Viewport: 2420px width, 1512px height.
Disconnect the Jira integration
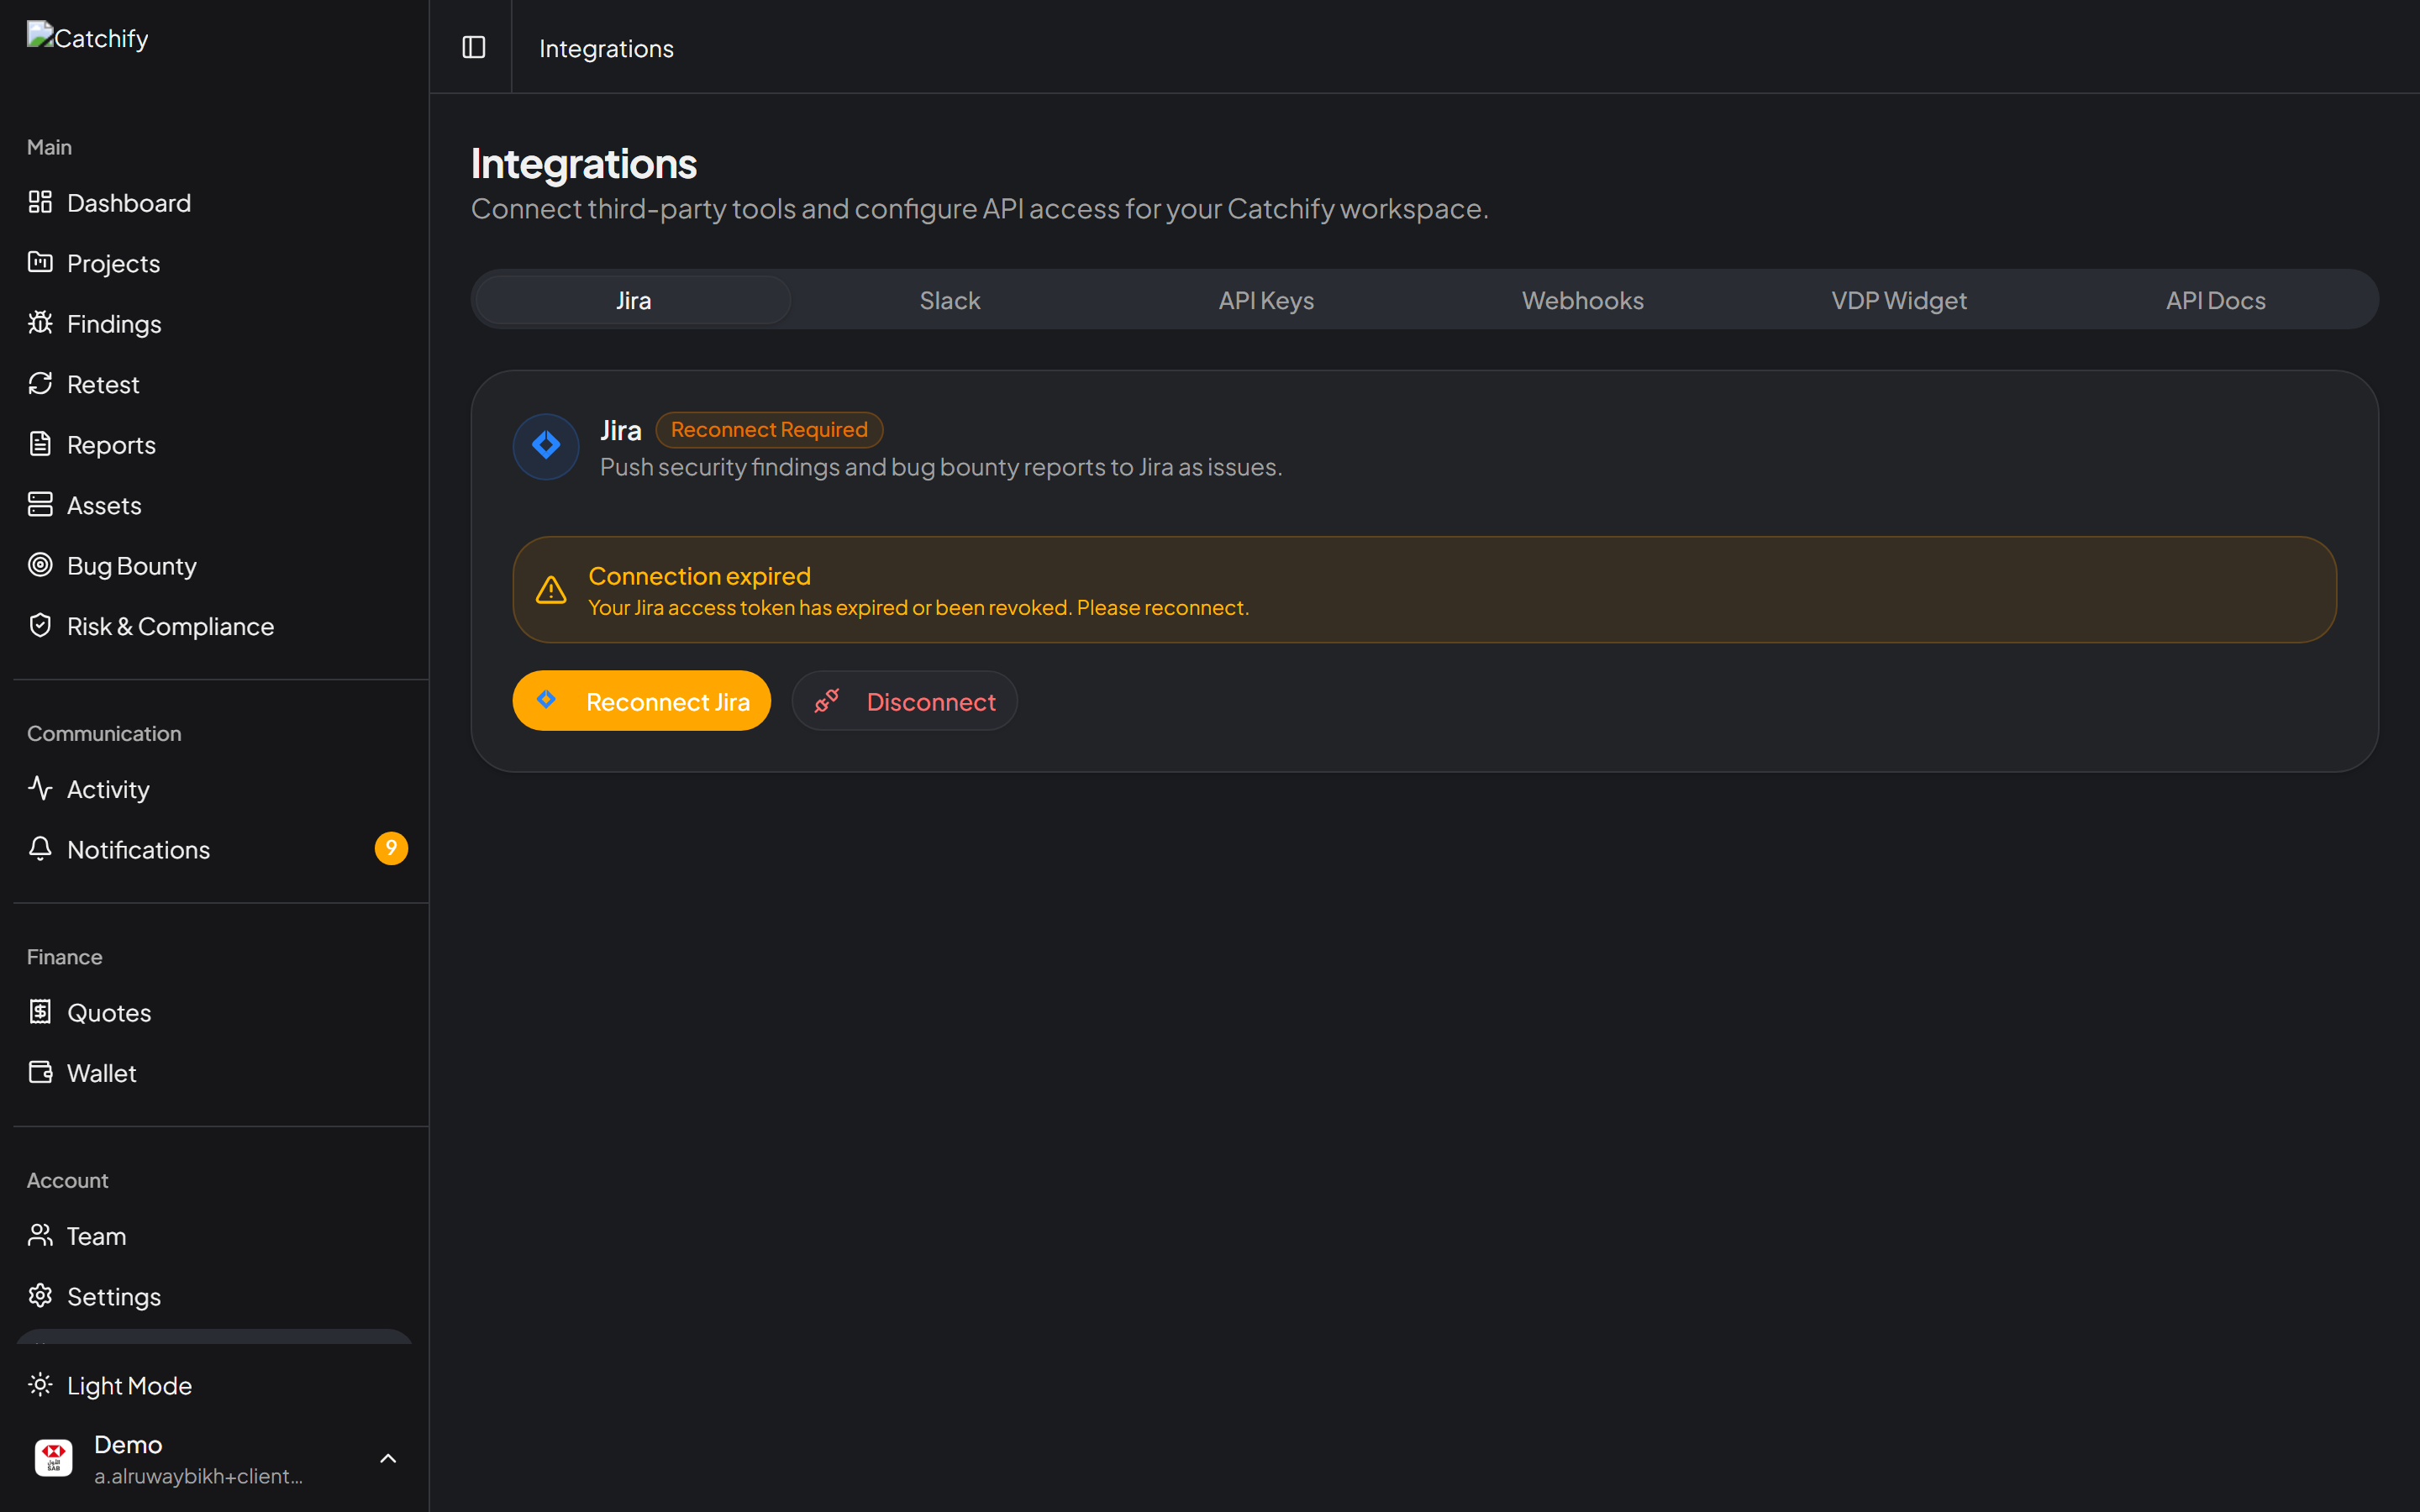(x=904, y=700)
